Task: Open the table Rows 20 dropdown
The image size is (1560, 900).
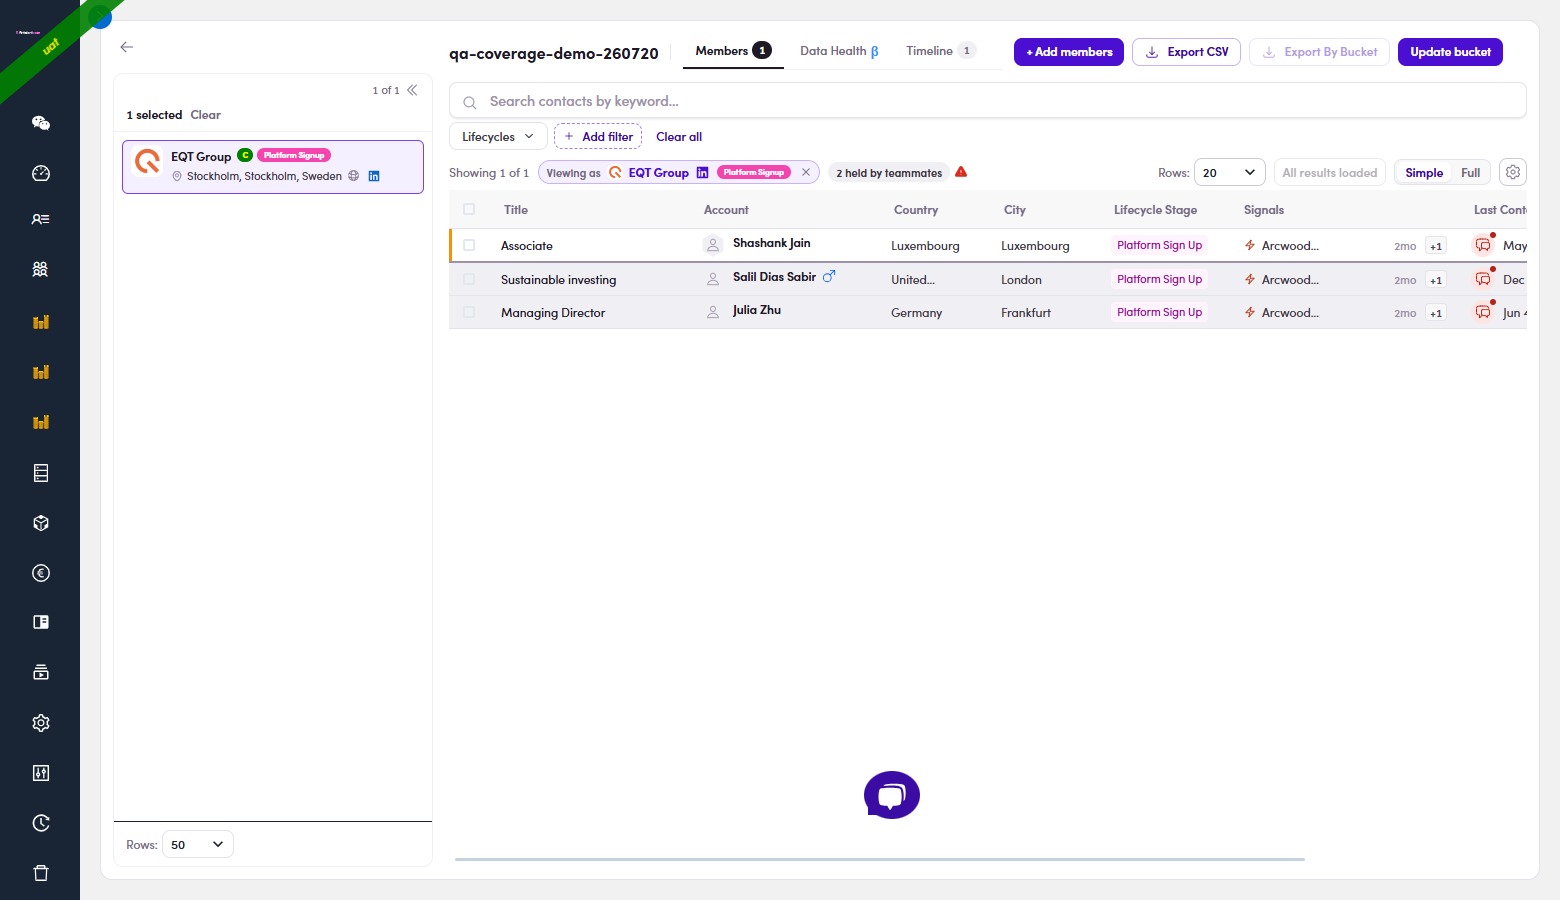Action: tap(1230, 172)
